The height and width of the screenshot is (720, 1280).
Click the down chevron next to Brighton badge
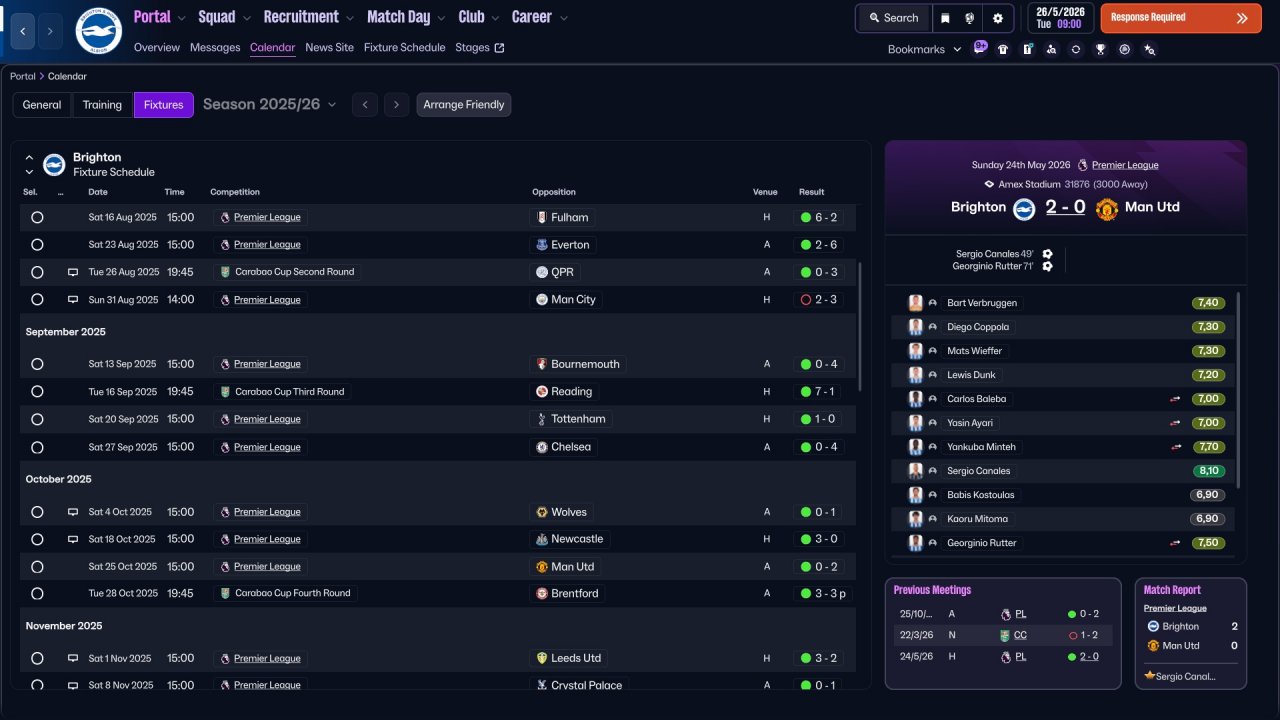(29, 172)
